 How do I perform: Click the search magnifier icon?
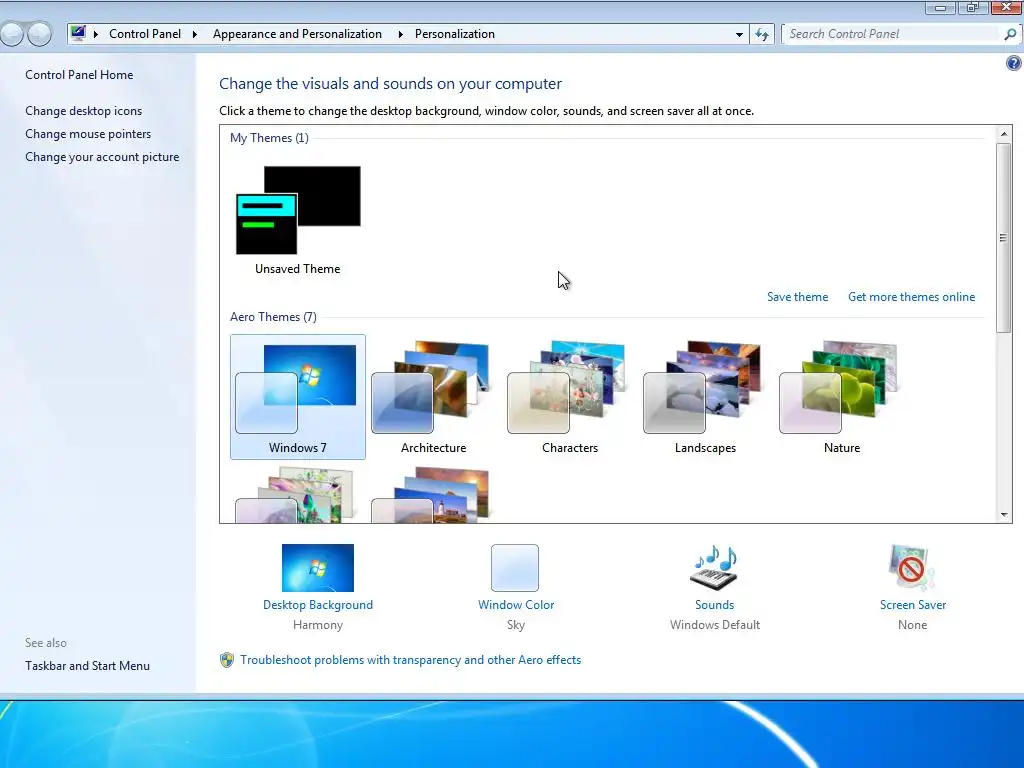tap(1010, 34)
